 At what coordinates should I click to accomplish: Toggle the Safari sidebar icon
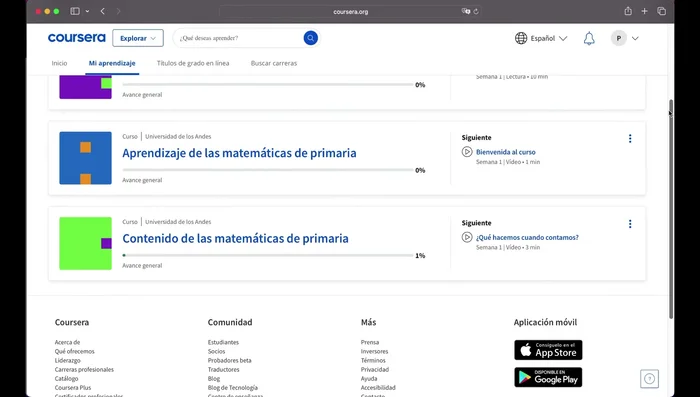75,11
